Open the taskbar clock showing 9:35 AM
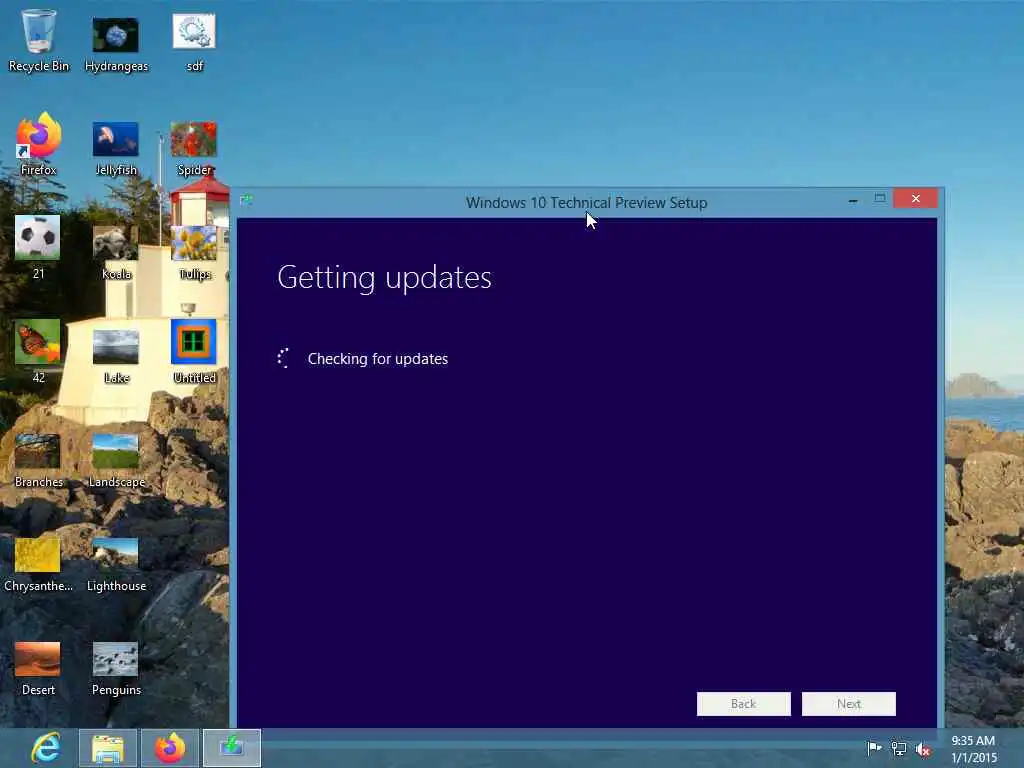The height and width of the screenshot is (768, 1024). coord(974,749)
